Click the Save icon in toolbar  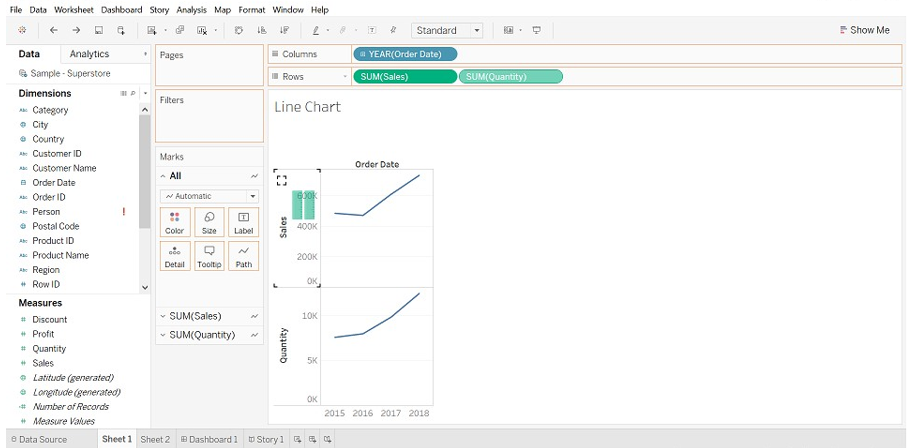point(99,30)
